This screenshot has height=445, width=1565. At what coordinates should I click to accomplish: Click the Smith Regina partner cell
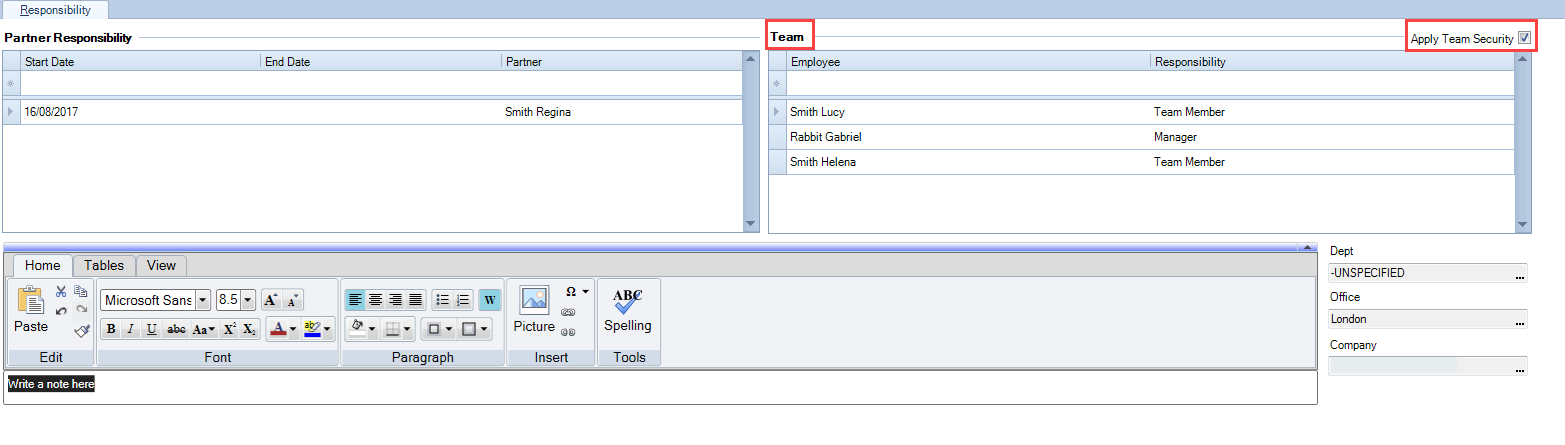(x=622, y=112)
